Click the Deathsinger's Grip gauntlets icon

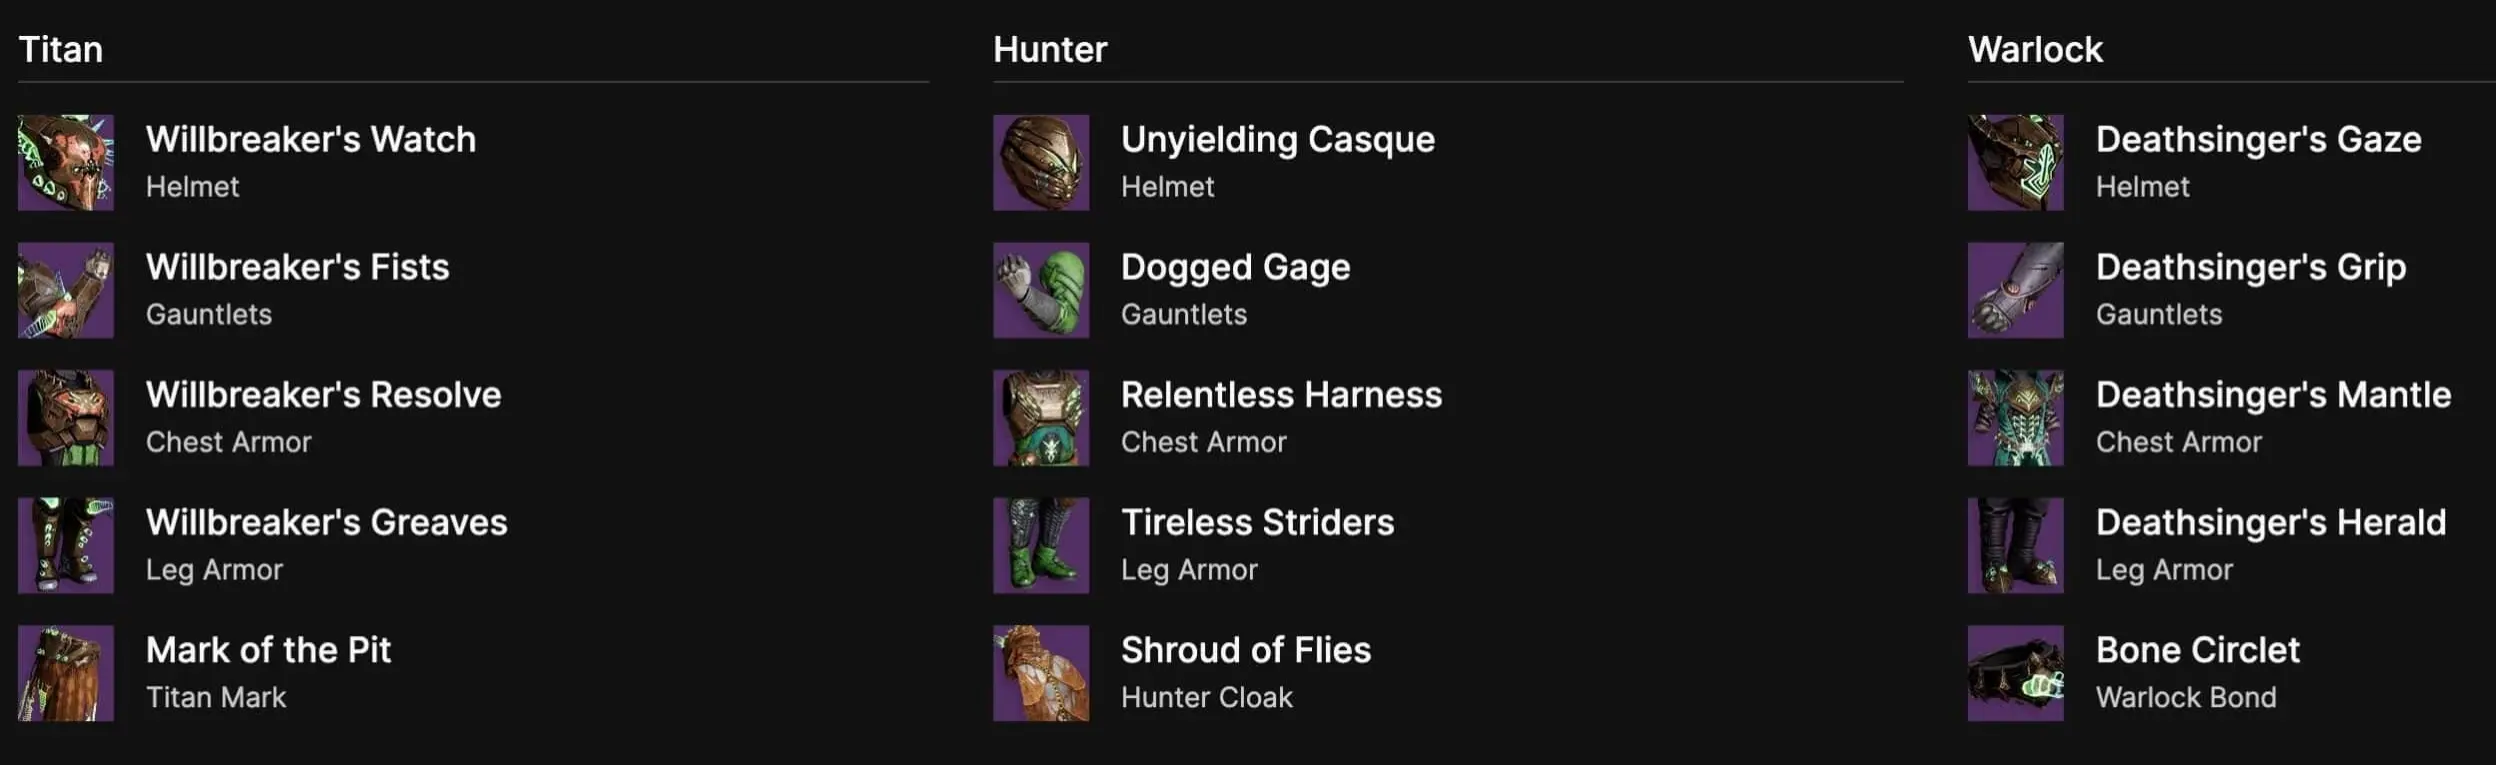click(2016, 290)
